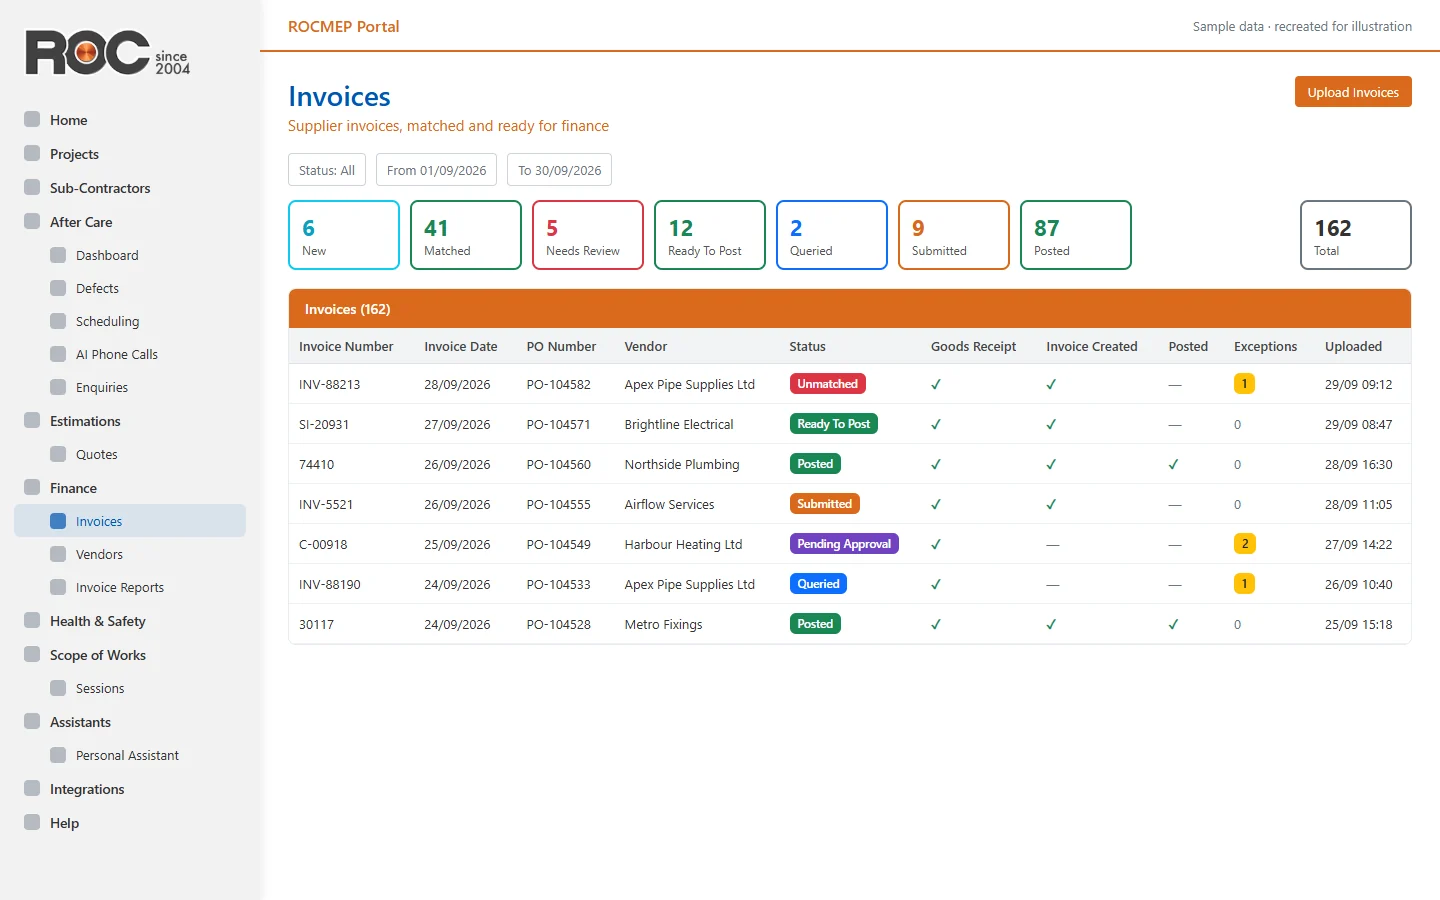
Task: Click the Home sidebar icon
Action: (x=32, y=120)
